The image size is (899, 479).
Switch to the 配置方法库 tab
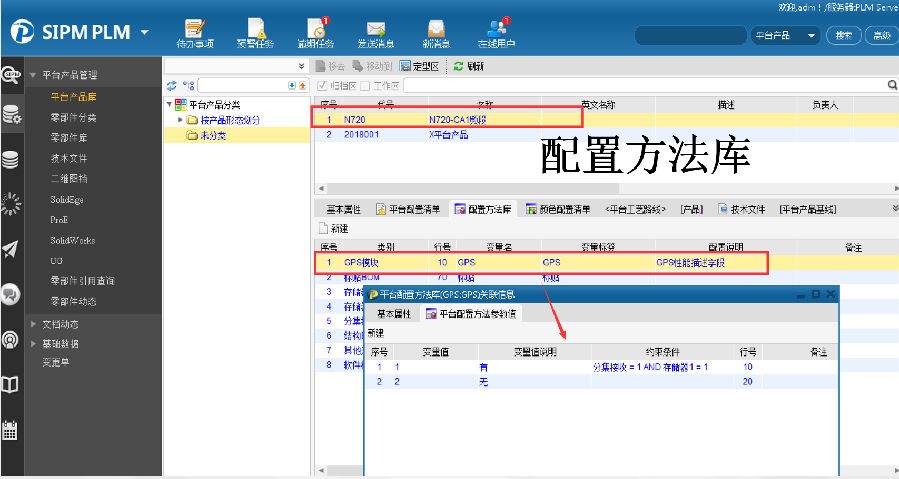click(482, 209)
